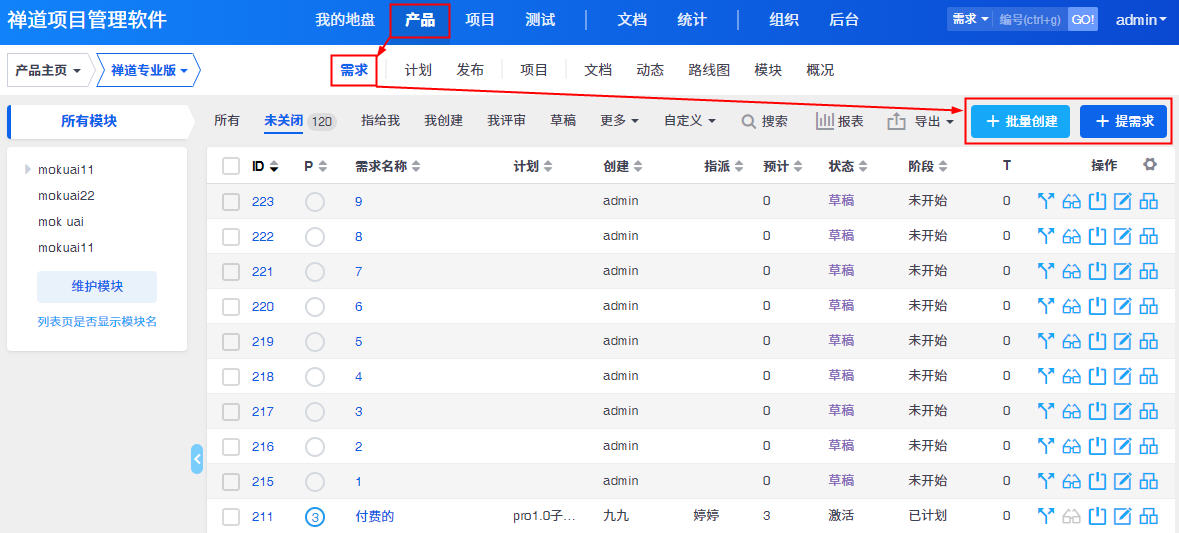This screenshot has height=533, width=1179.
Task: Collapse the left module sidebar with arrow handle
Action: coord(197,459)
